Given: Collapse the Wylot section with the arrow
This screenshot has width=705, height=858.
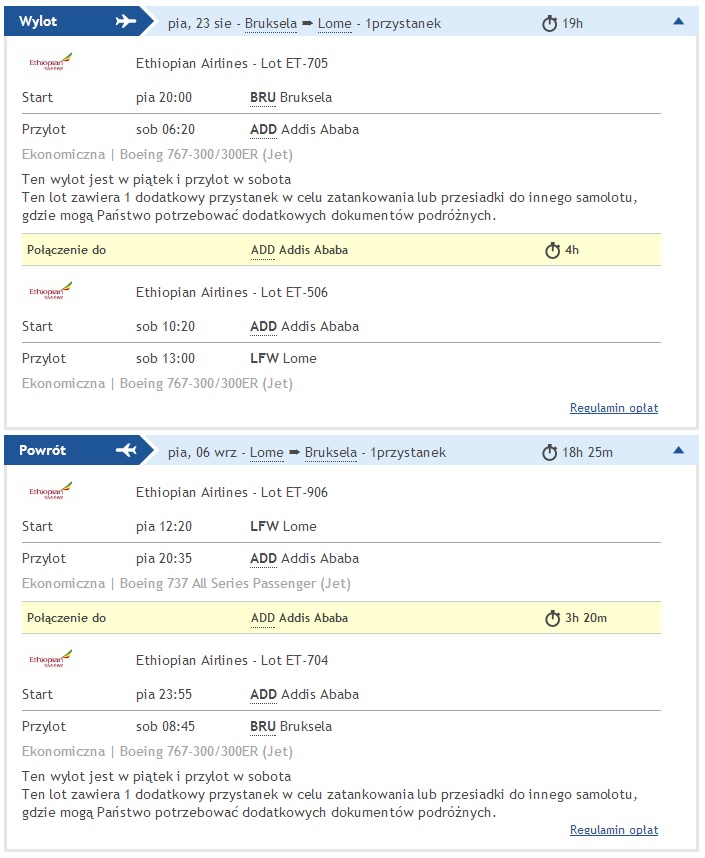Looking at the screenshot, I should (678, 21).
